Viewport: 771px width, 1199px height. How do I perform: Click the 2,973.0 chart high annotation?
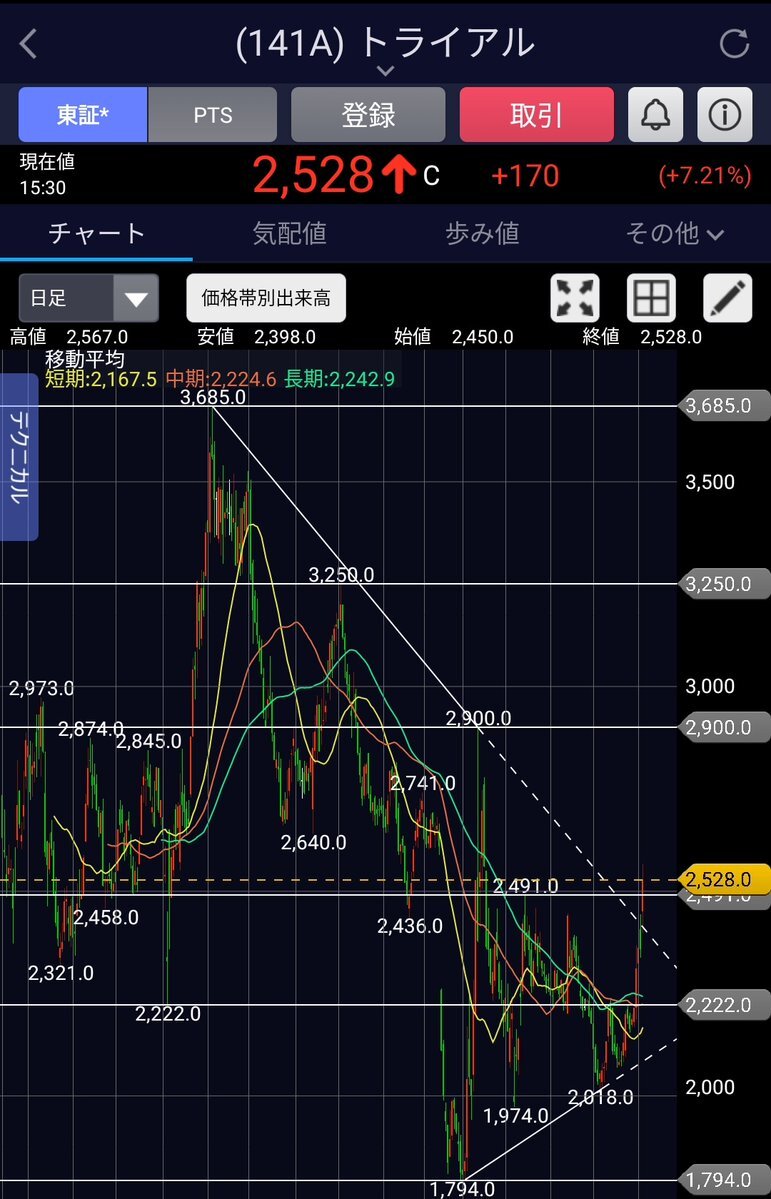(x=41, y=689)
